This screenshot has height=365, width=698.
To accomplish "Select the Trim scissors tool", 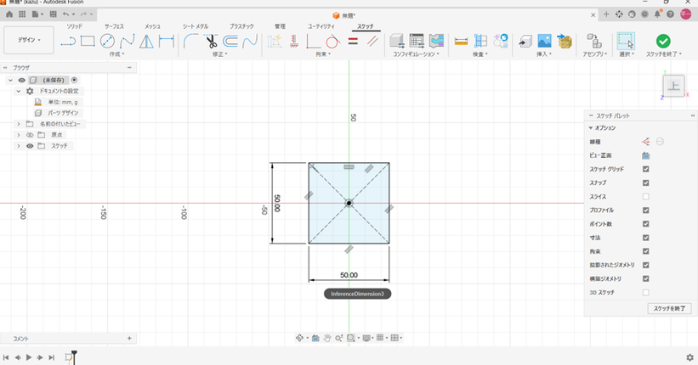I will 211,41.
